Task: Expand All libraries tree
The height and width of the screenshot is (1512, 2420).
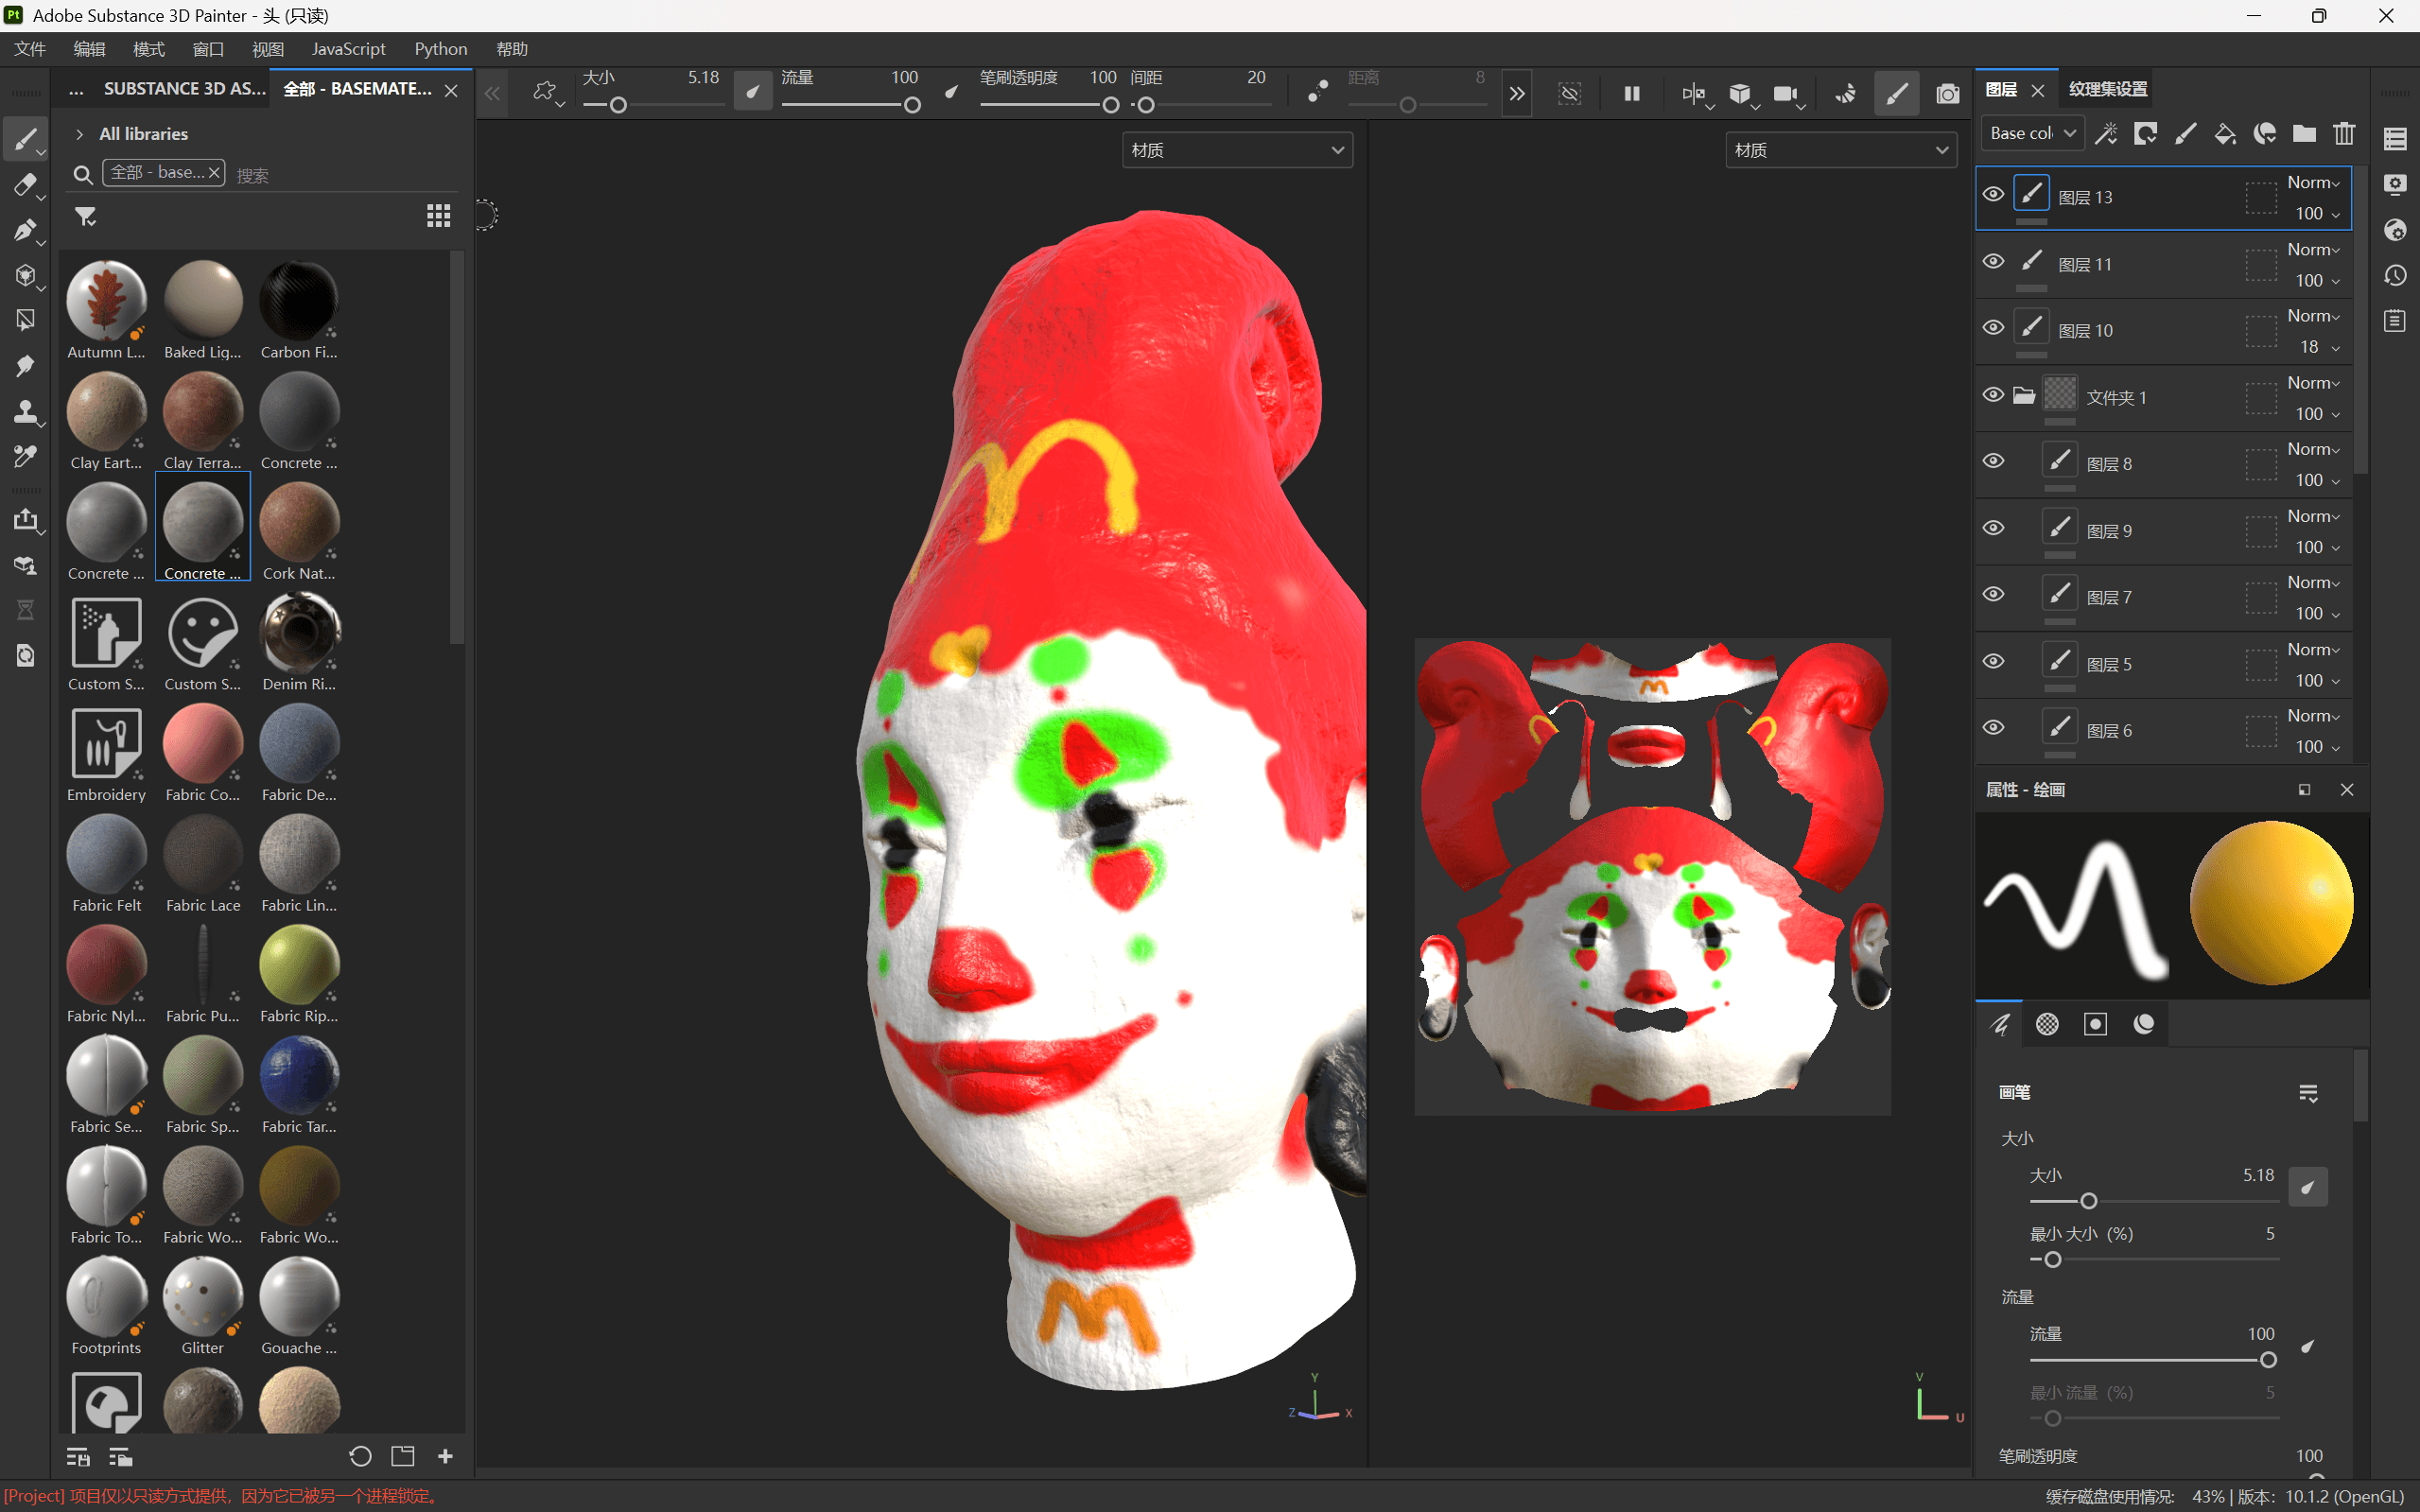Action: (x=79, y=134)
